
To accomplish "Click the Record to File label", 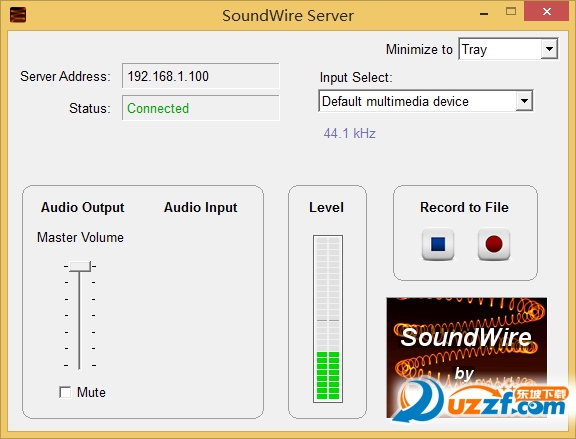I will (x=464, y=207).
